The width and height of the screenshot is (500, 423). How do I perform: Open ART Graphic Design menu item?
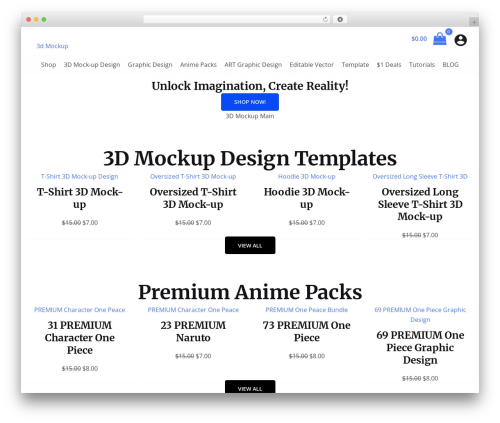pyautogui.click(x=253, y=65)
